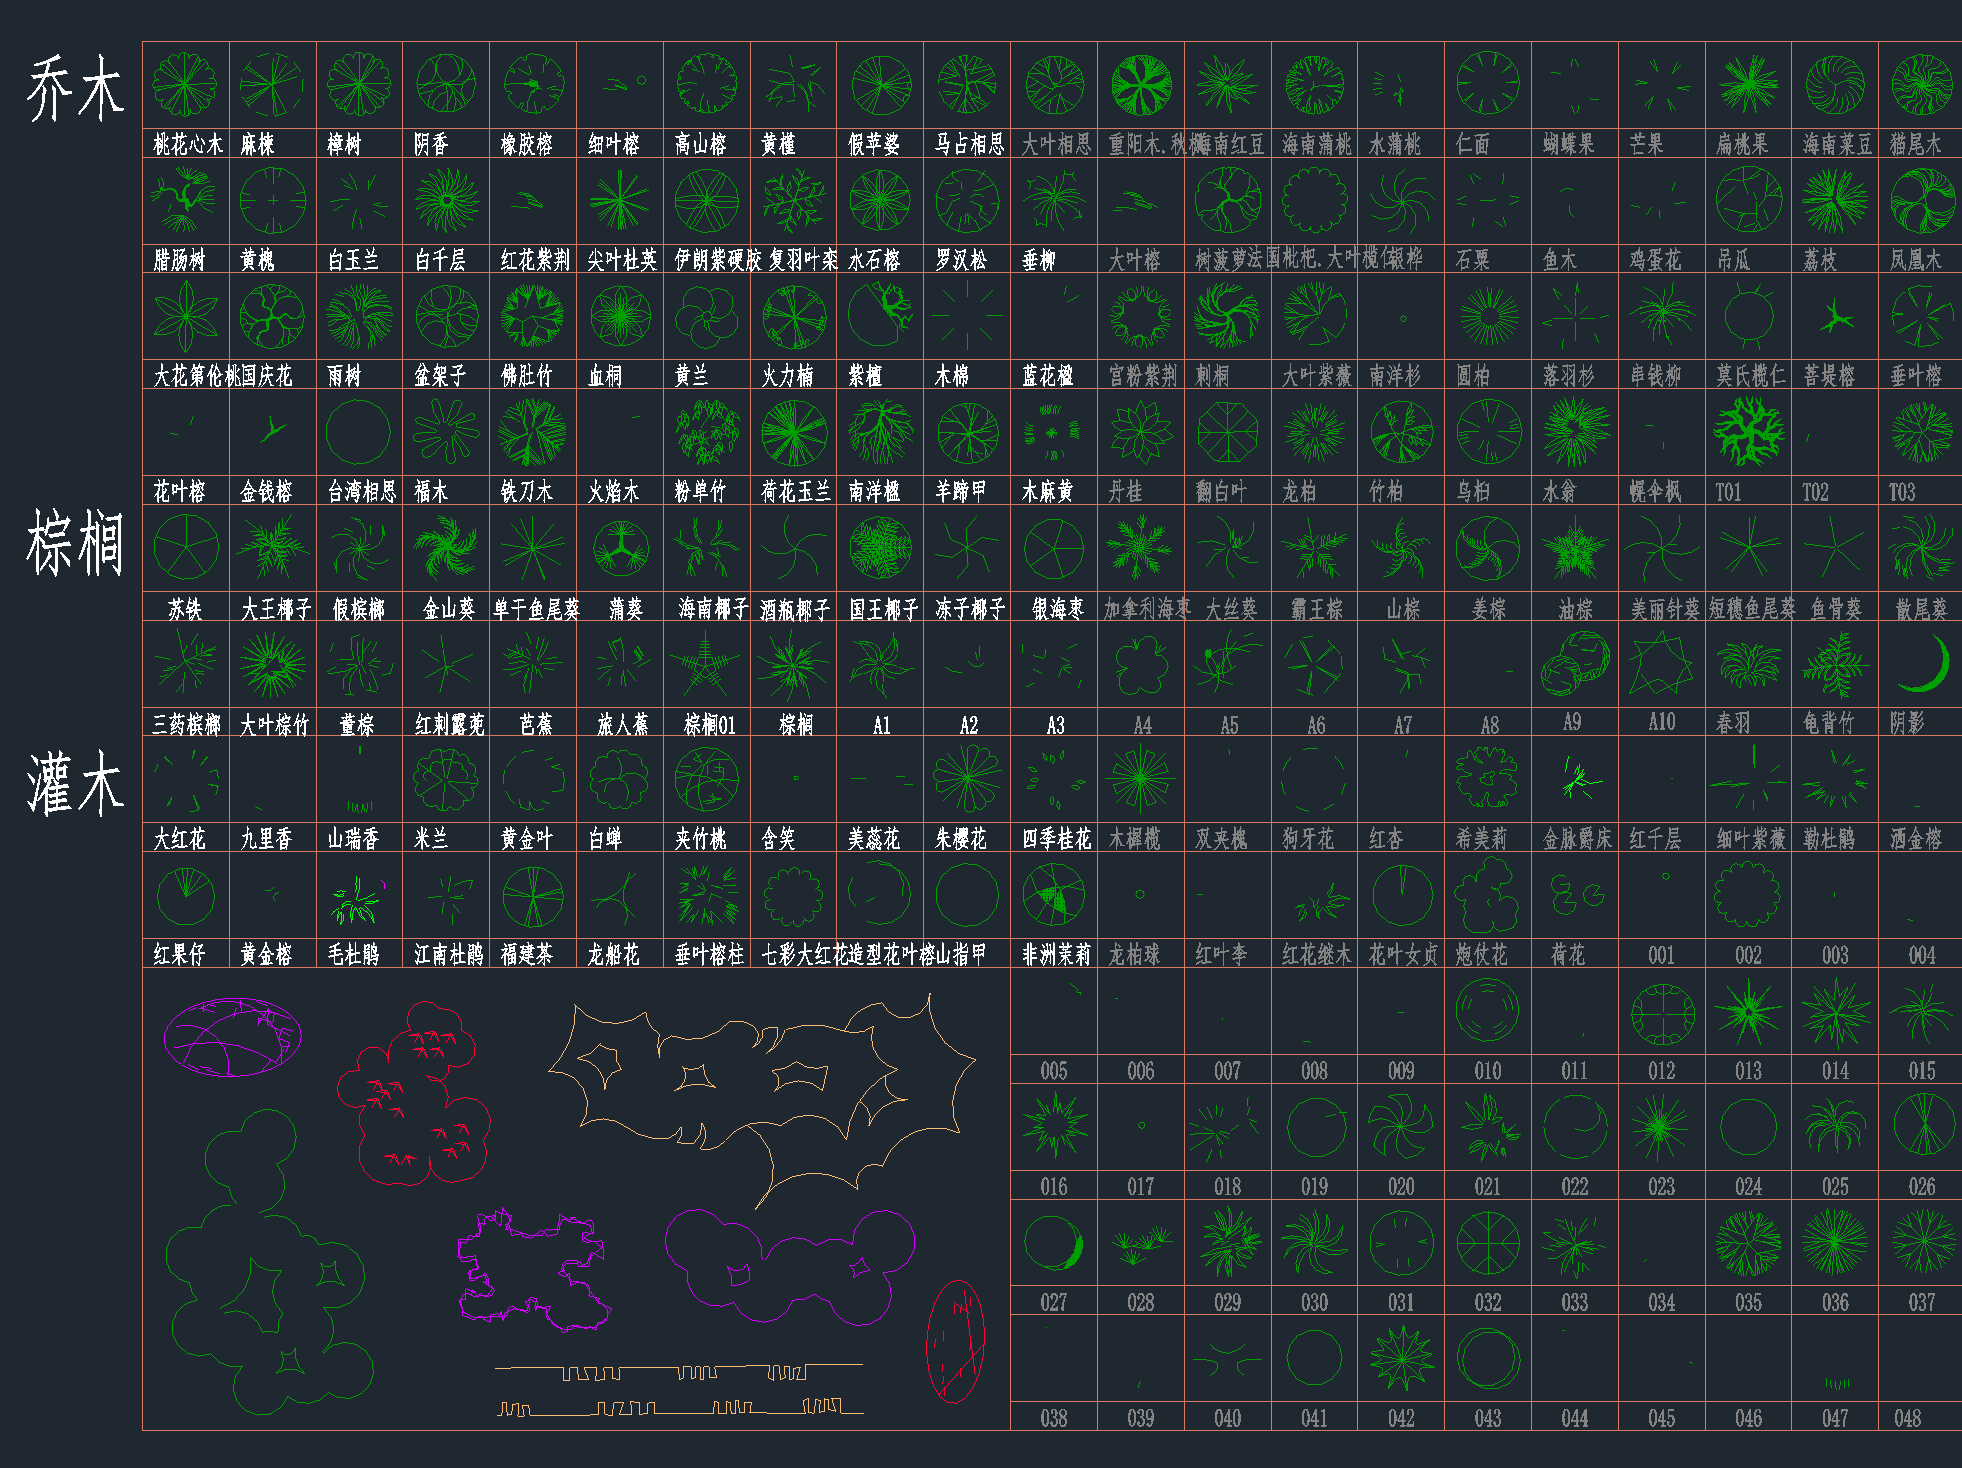Click the 048 label text

pyautogui.click(x=1908, y=1419)
